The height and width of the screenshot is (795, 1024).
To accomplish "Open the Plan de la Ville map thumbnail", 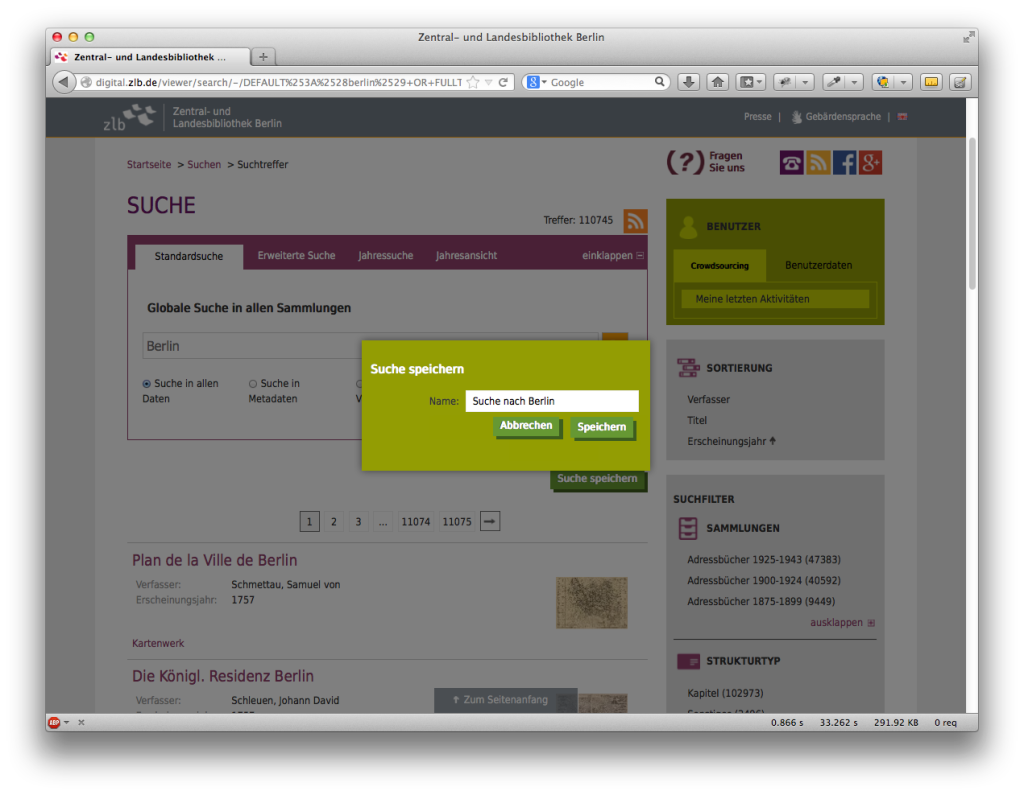I will [592, 602].
